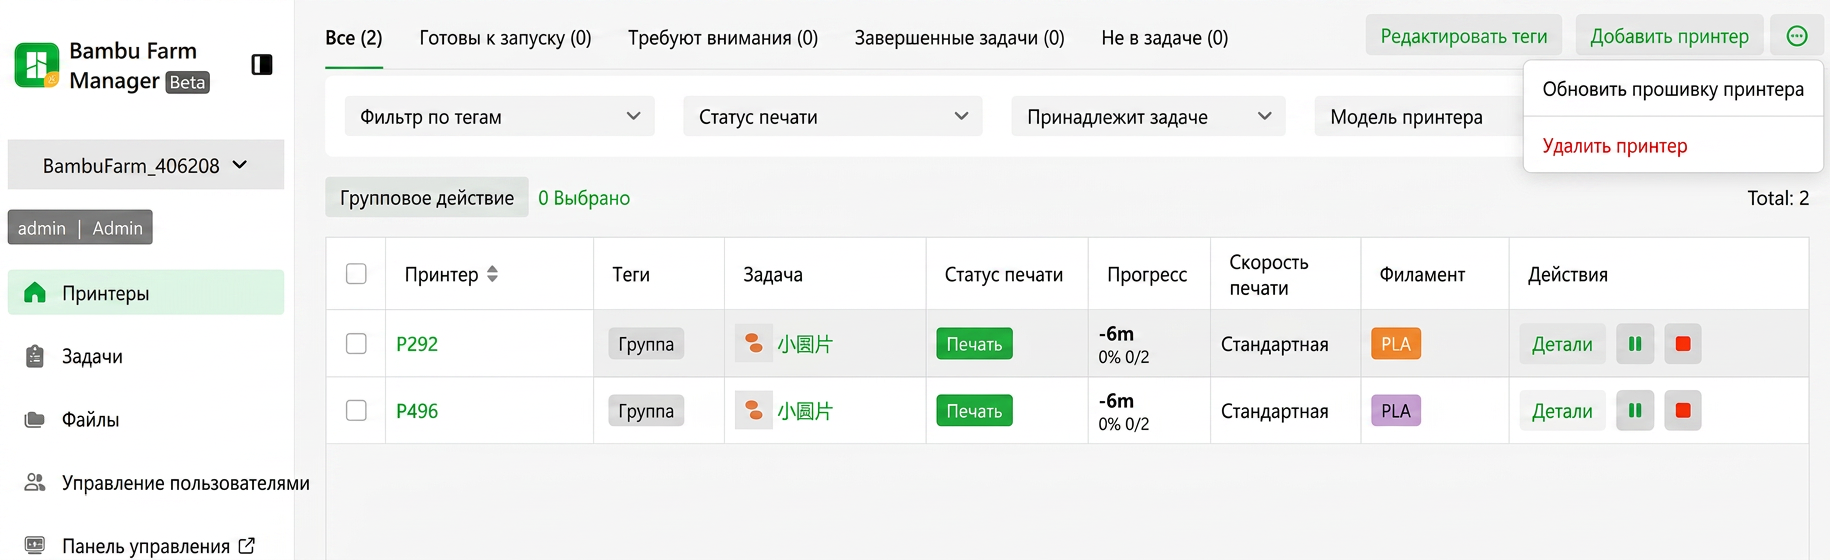The image size is (1830, 560).
Task: Click the orange PLA filament swatch
Action: 1395,344
